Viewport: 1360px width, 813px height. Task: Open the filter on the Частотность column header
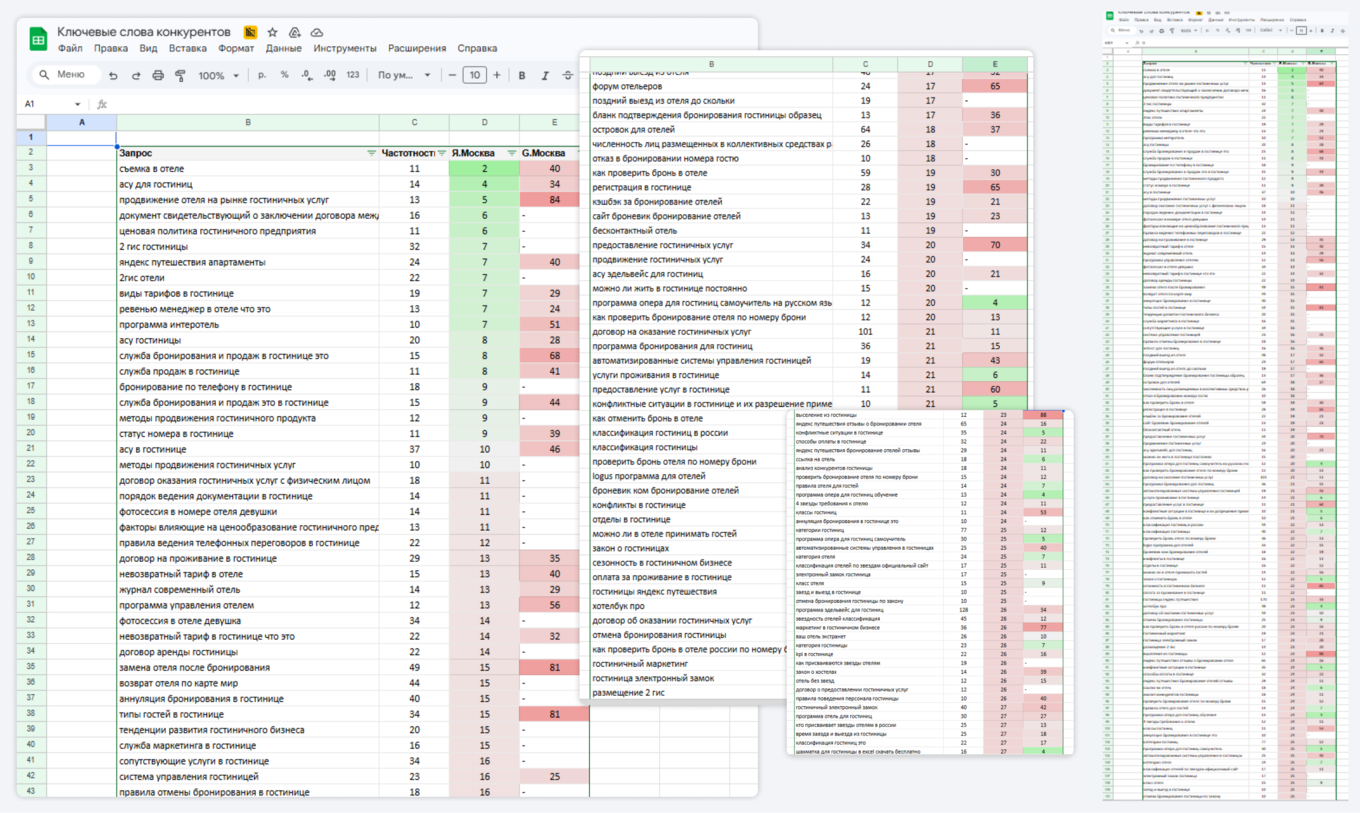coord(442,153)
